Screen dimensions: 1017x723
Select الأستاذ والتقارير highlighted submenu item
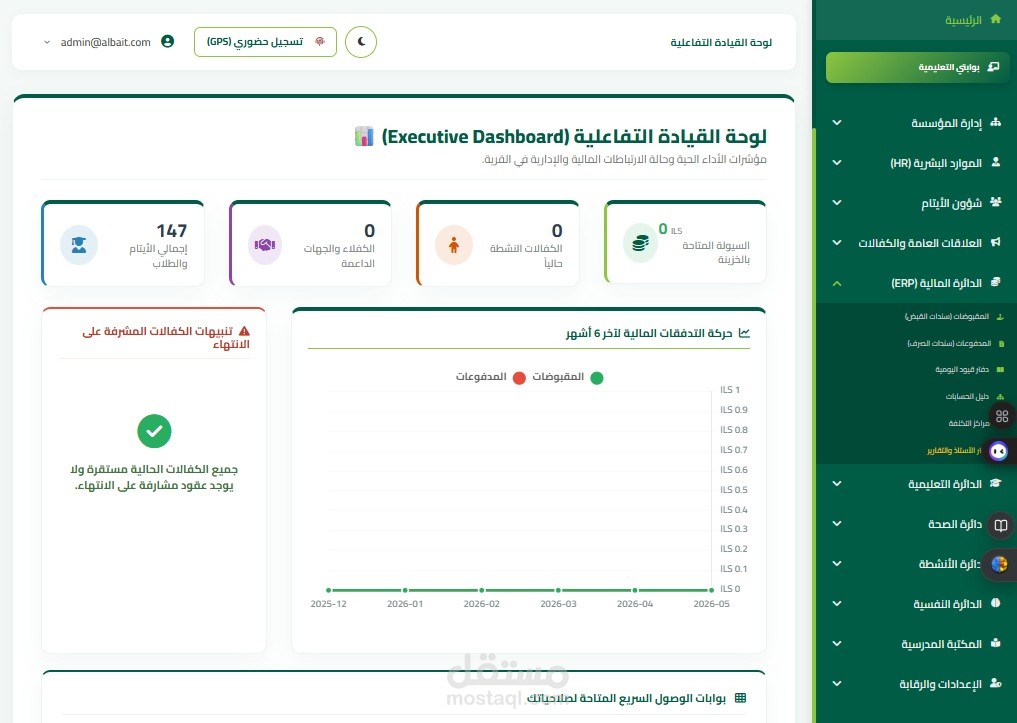pyautogui.click(x=954, y=451)
